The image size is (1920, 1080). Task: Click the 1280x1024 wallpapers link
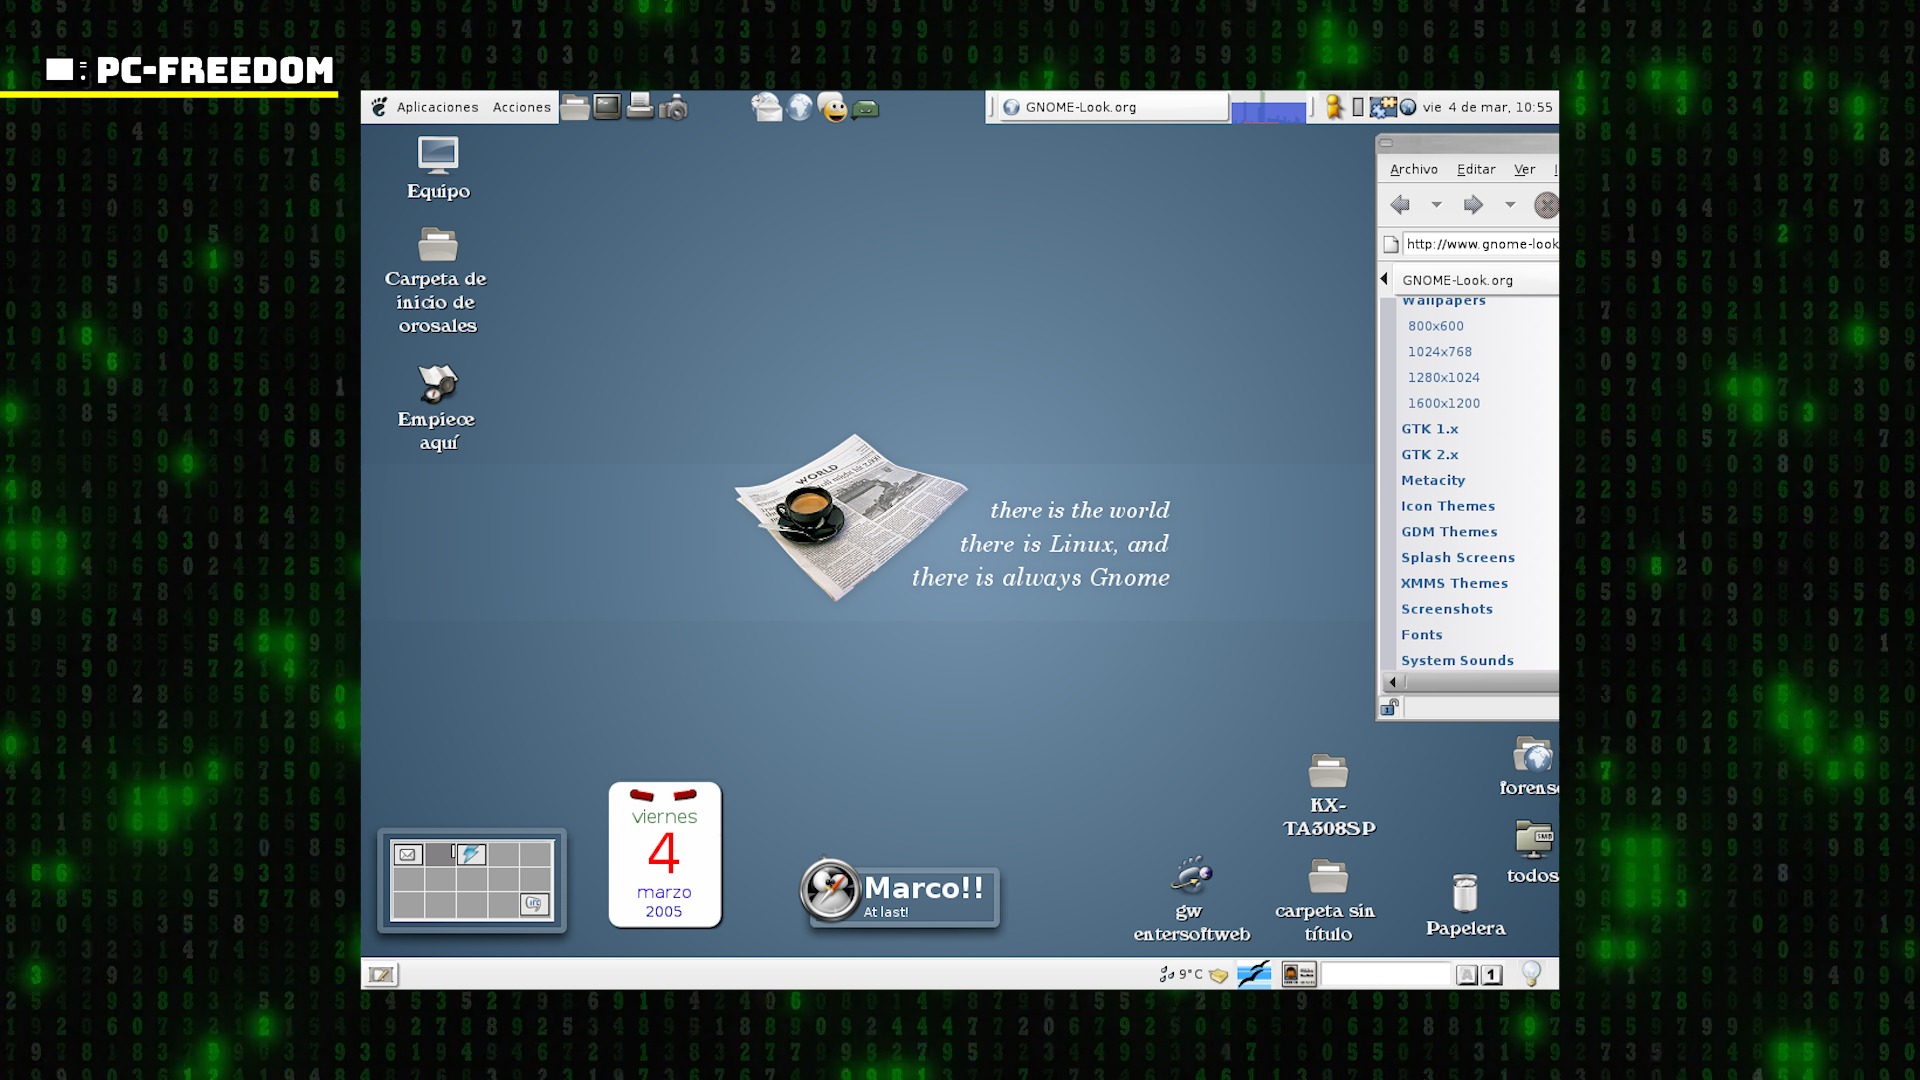(x=1443, y=377)
